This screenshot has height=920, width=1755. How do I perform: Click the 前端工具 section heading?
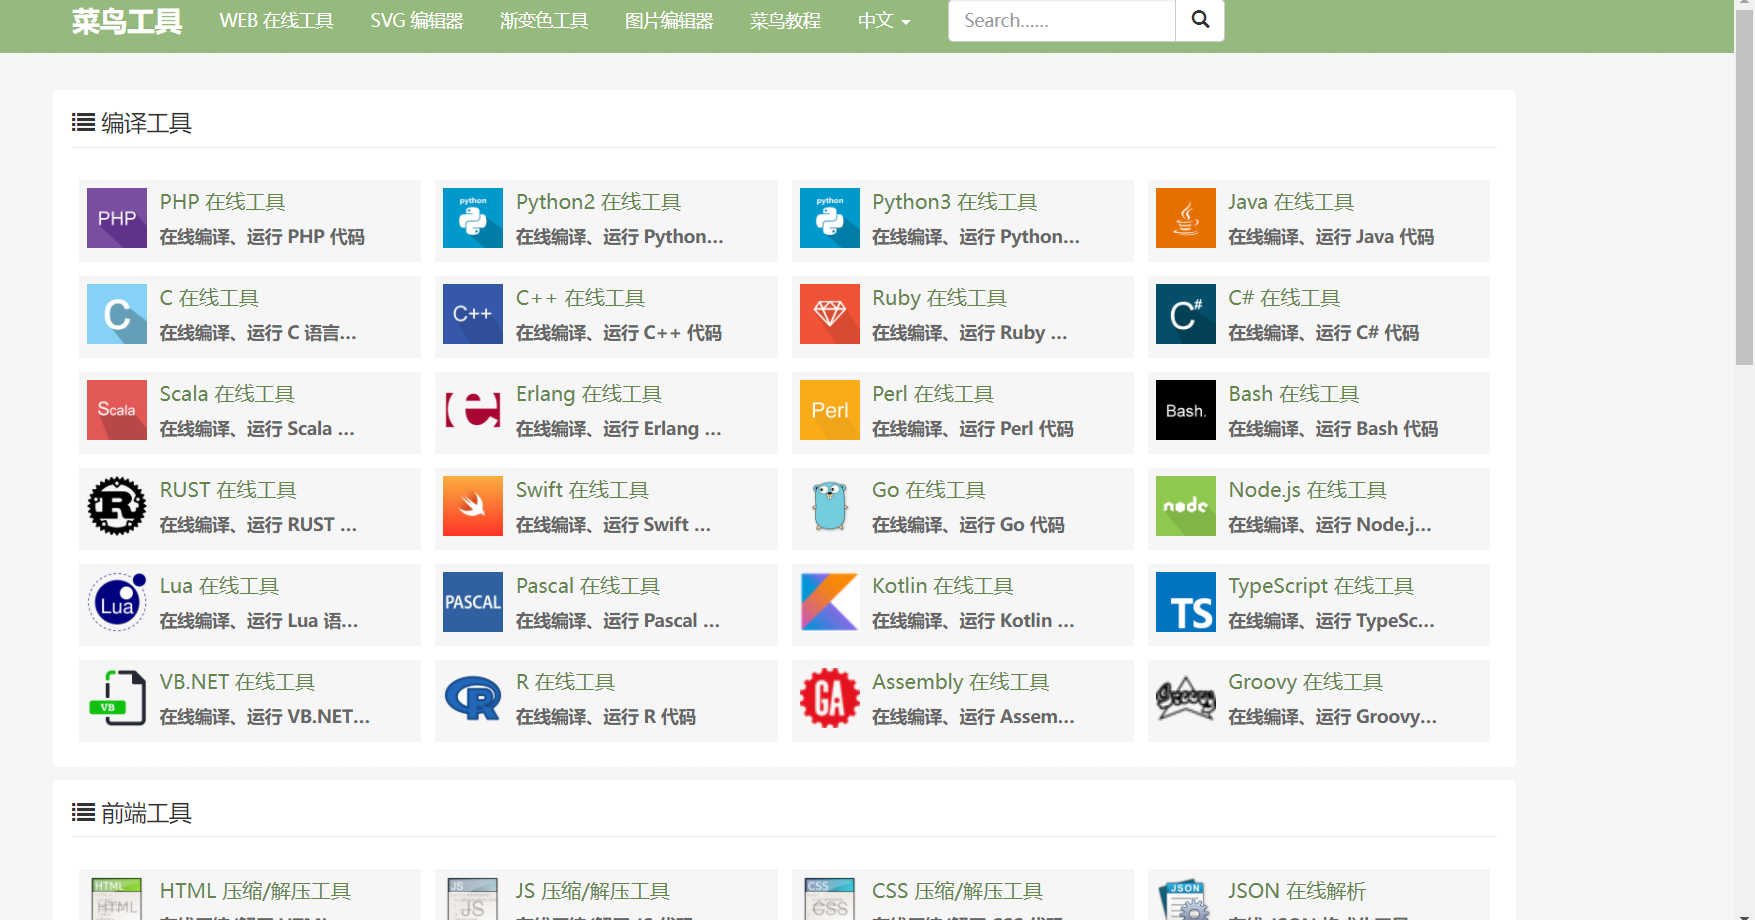pos(131,813)
